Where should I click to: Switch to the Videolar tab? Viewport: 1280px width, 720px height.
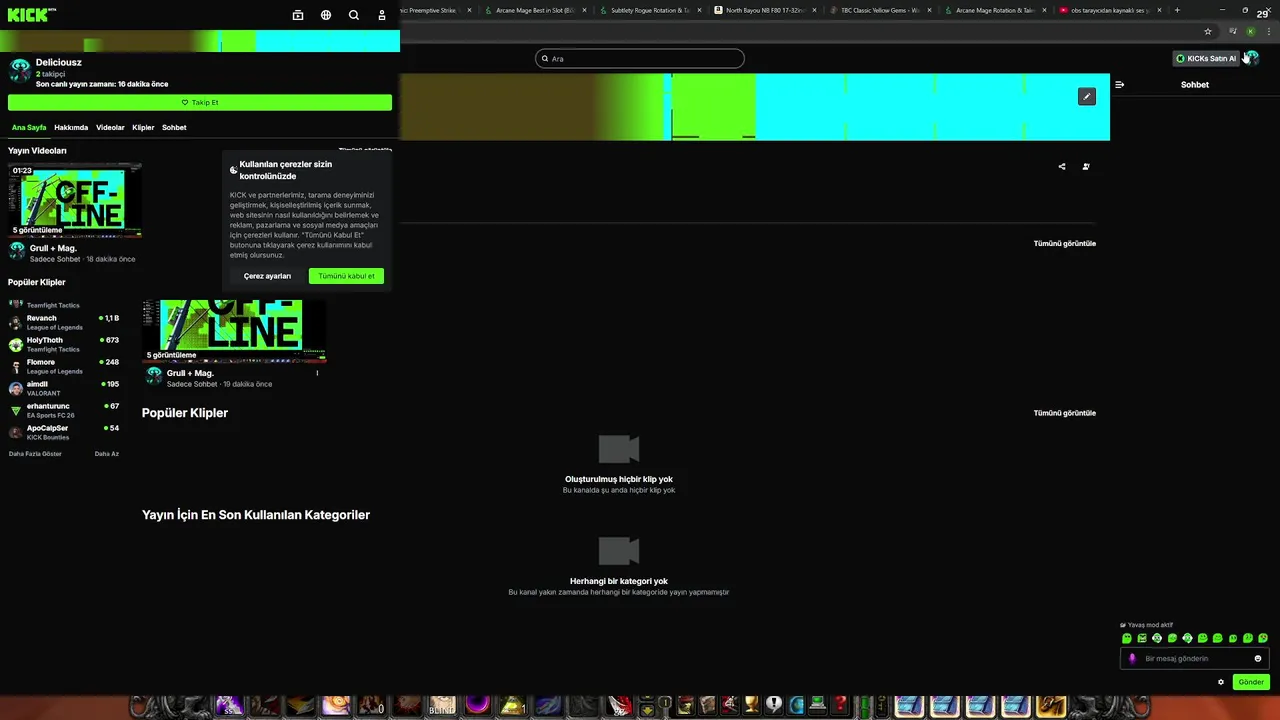(x=110, y=127)
